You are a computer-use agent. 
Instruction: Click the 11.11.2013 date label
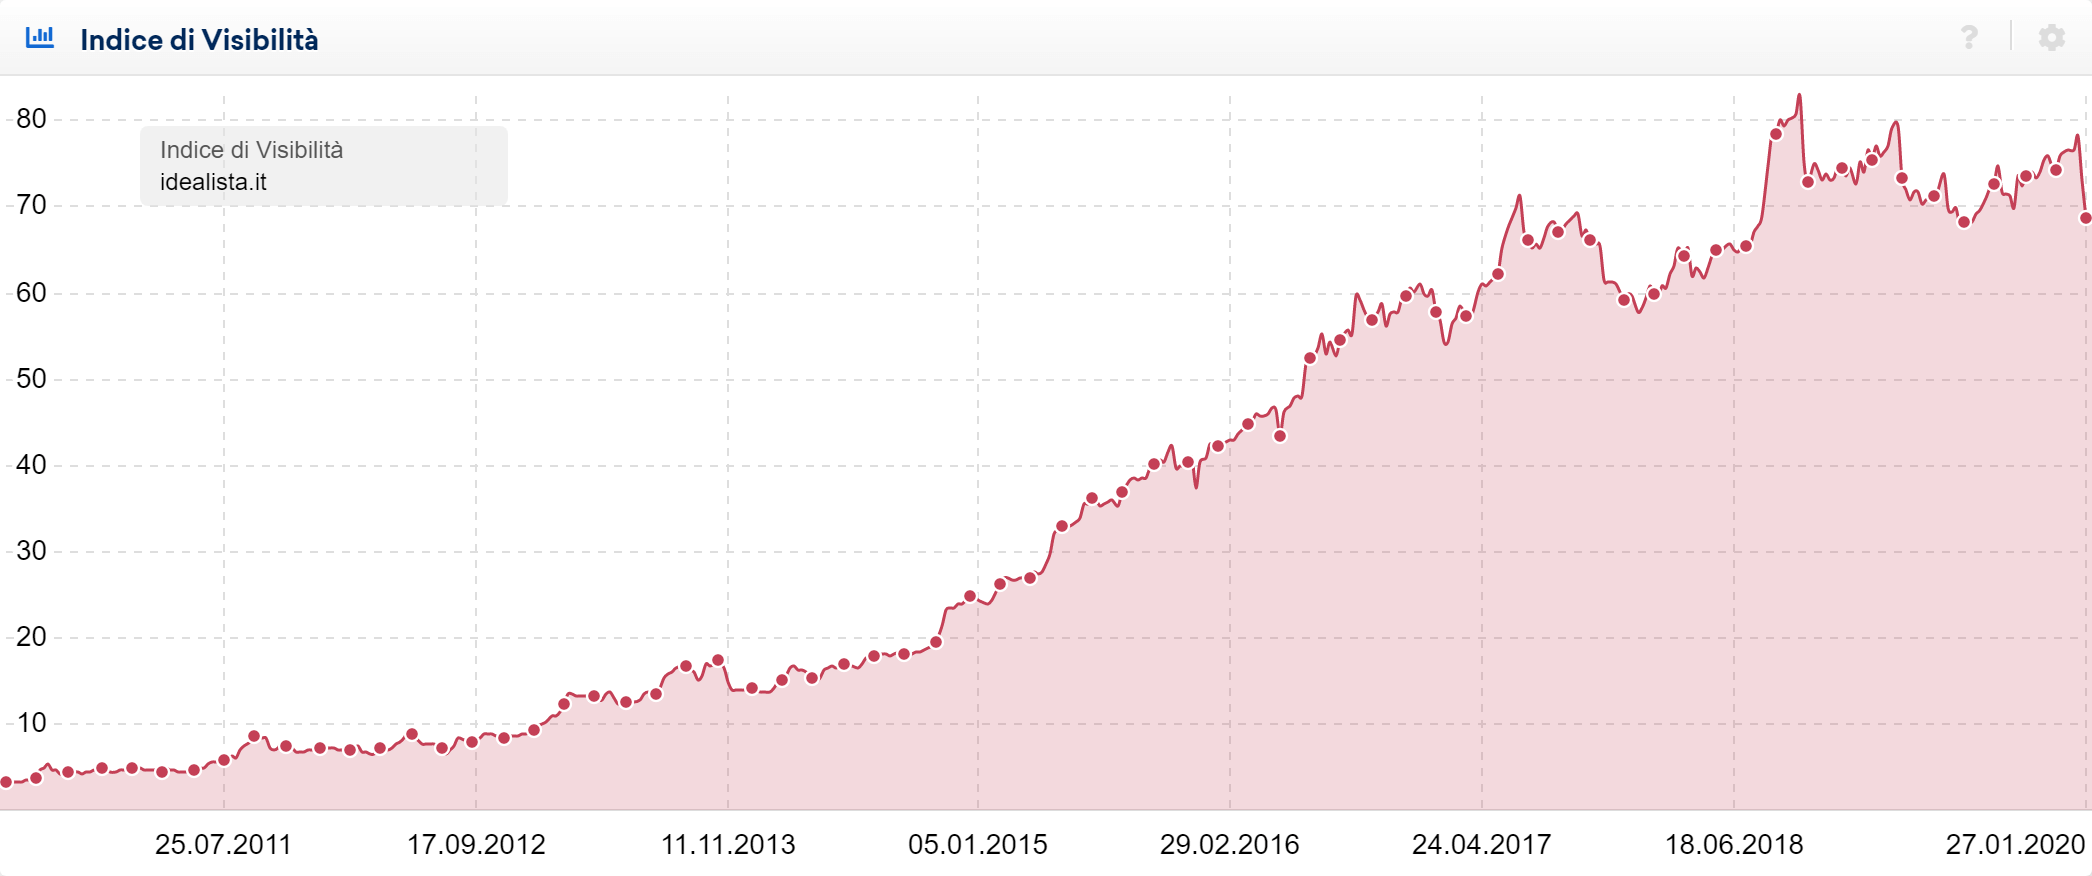[728, 845]
